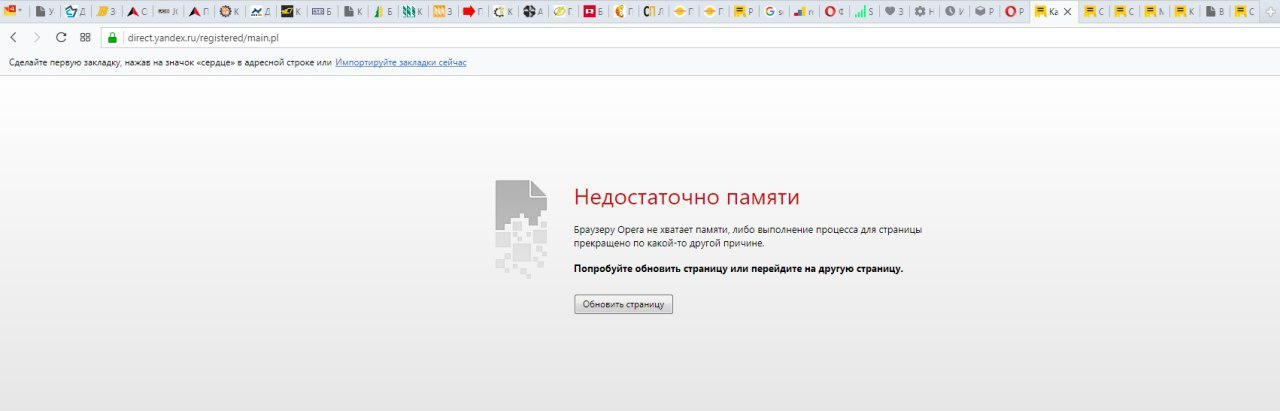
Task: Switch to the orange grid tab 'З'
Action: (444, 12)
